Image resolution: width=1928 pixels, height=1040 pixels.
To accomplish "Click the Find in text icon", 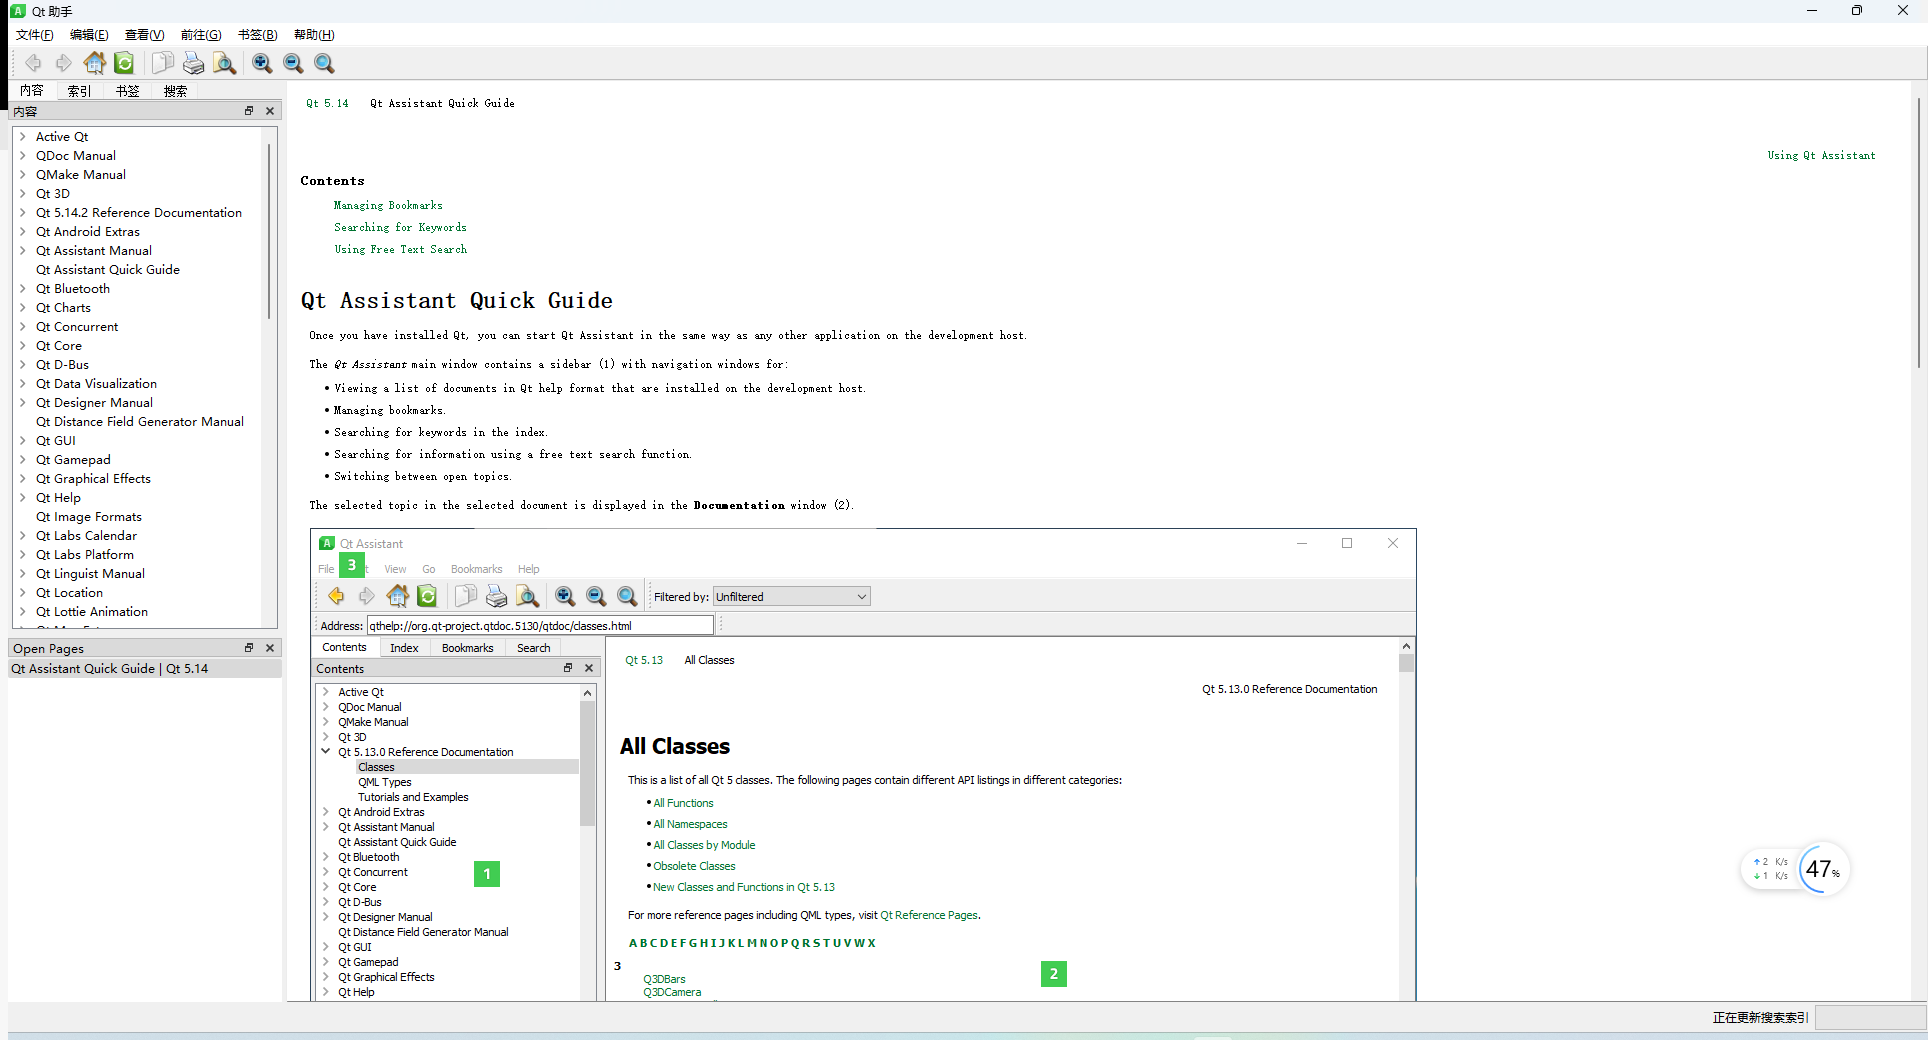I will tap(225, 63).
